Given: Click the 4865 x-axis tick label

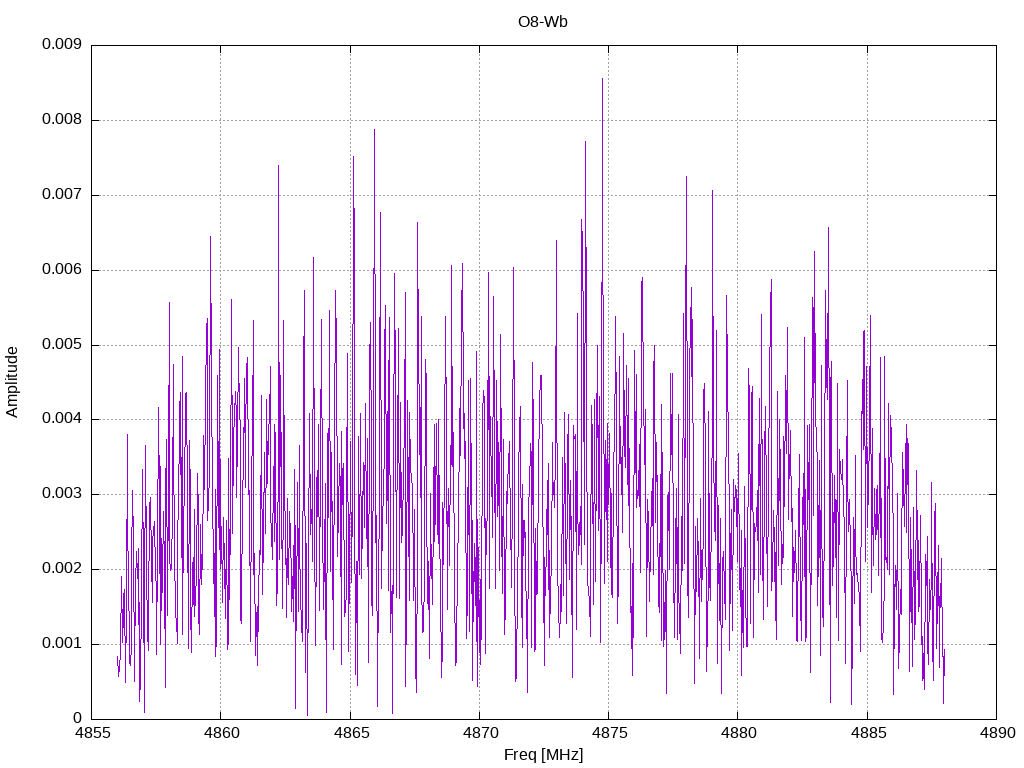Looking at the screenshot, I should [x=350, y=733].
